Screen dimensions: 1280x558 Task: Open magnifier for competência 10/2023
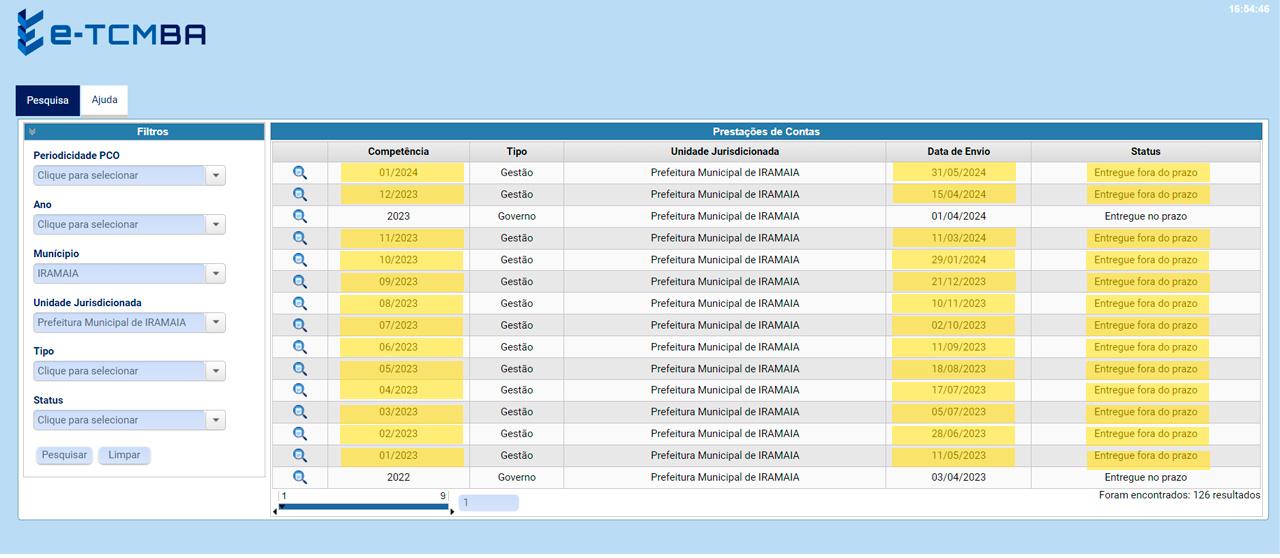point(299,260)
